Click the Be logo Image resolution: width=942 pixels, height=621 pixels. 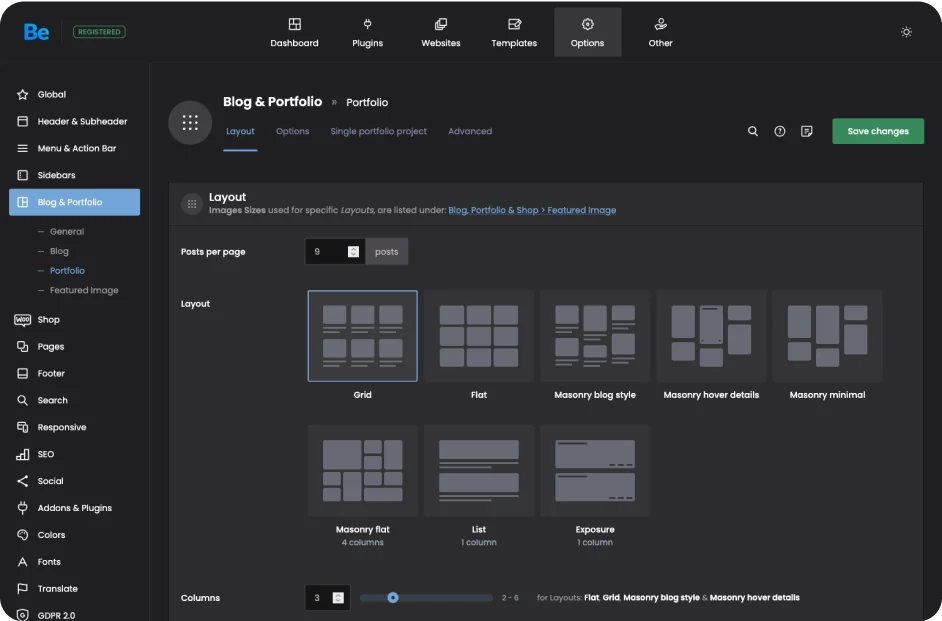point(36,32)
